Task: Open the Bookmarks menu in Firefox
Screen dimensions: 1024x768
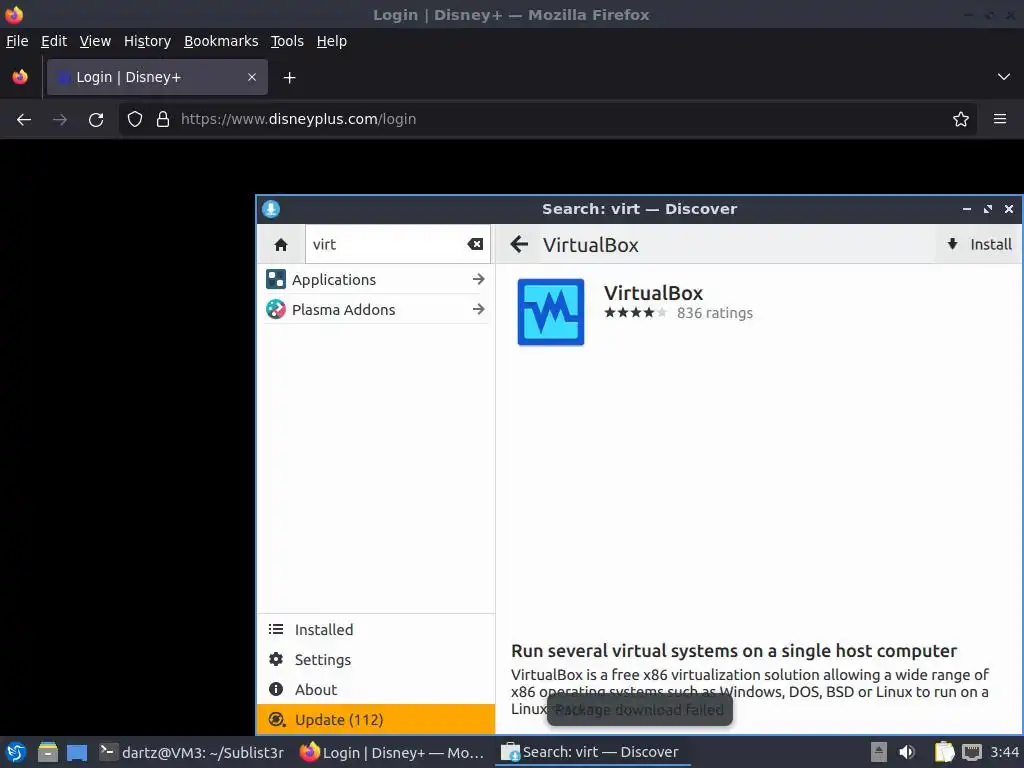Action: pos(221,41)
